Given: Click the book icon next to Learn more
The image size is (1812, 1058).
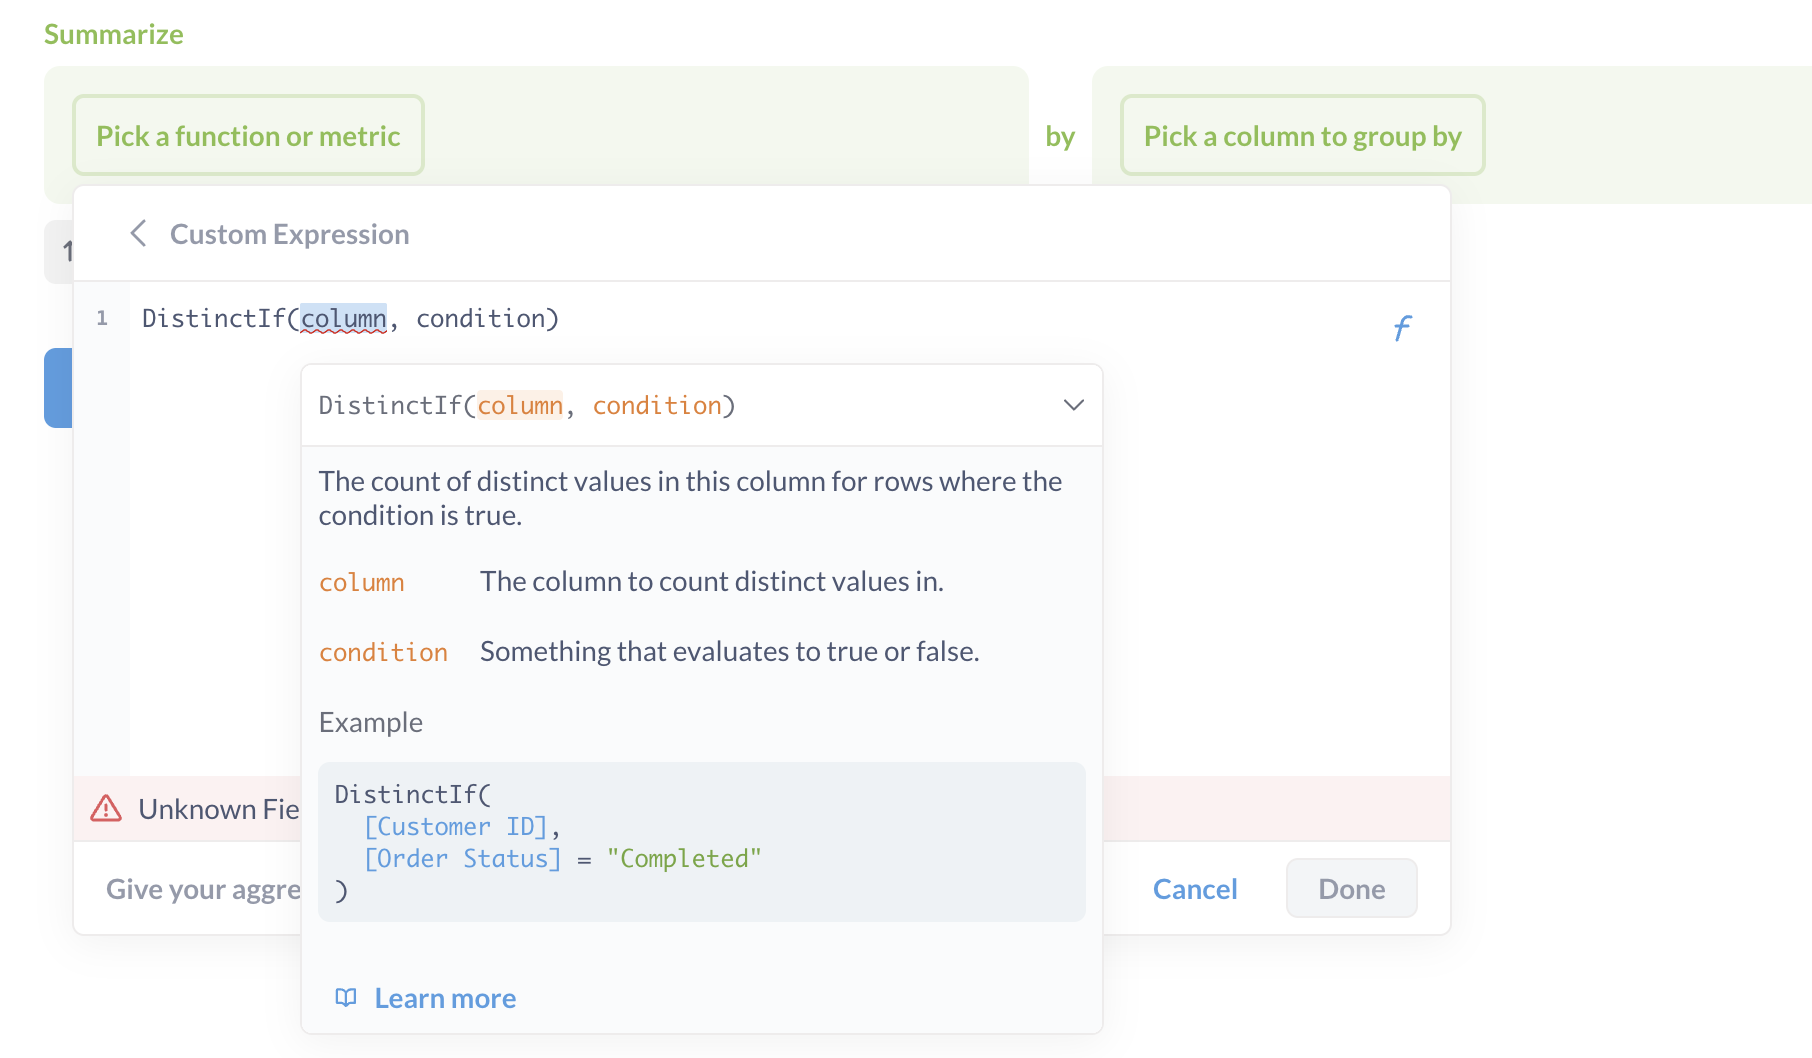Looking at the screenshot, I should point(346,997).
